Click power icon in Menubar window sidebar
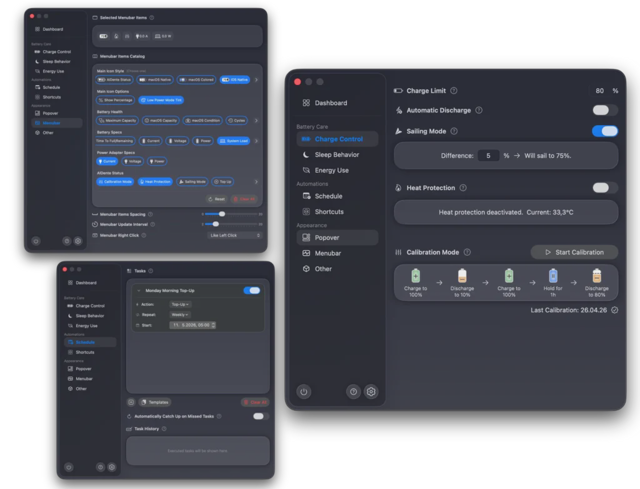This screenshot has width=640, height=489. pos(36,241)
